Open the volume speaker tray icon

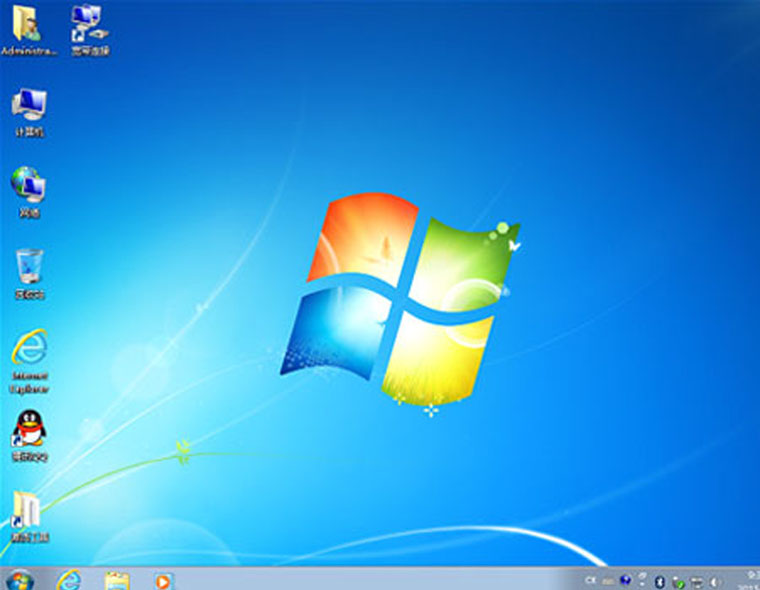tap(714, 582)
